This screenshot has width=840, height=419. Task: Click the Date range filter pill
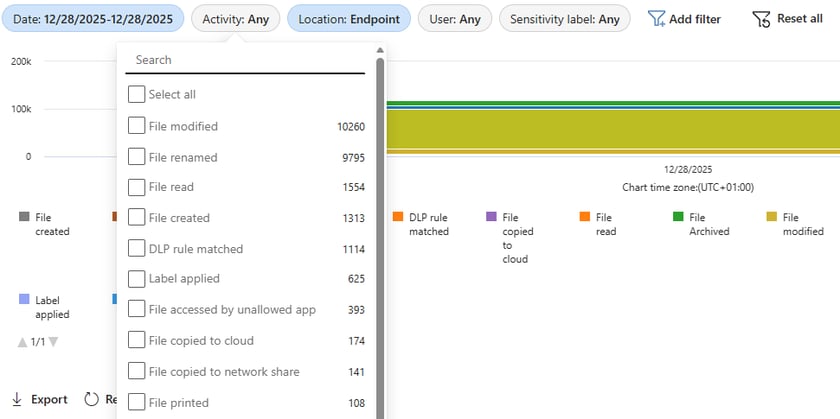pos(93,19)
